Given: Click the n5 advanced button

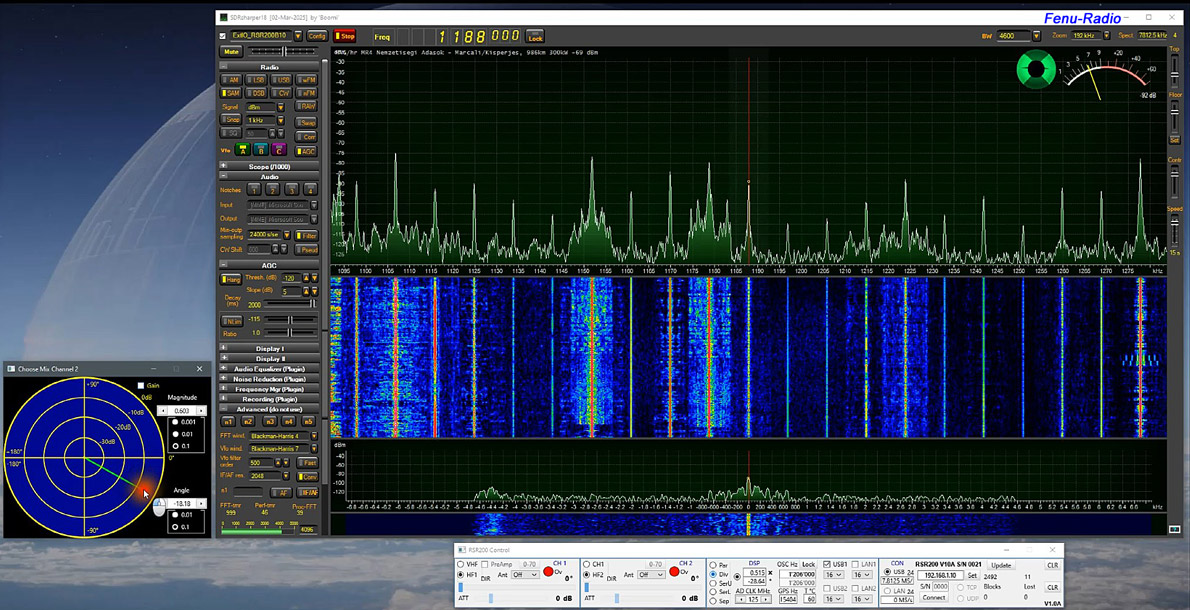Looking at the screenshot, I should (x=308, y=421).
